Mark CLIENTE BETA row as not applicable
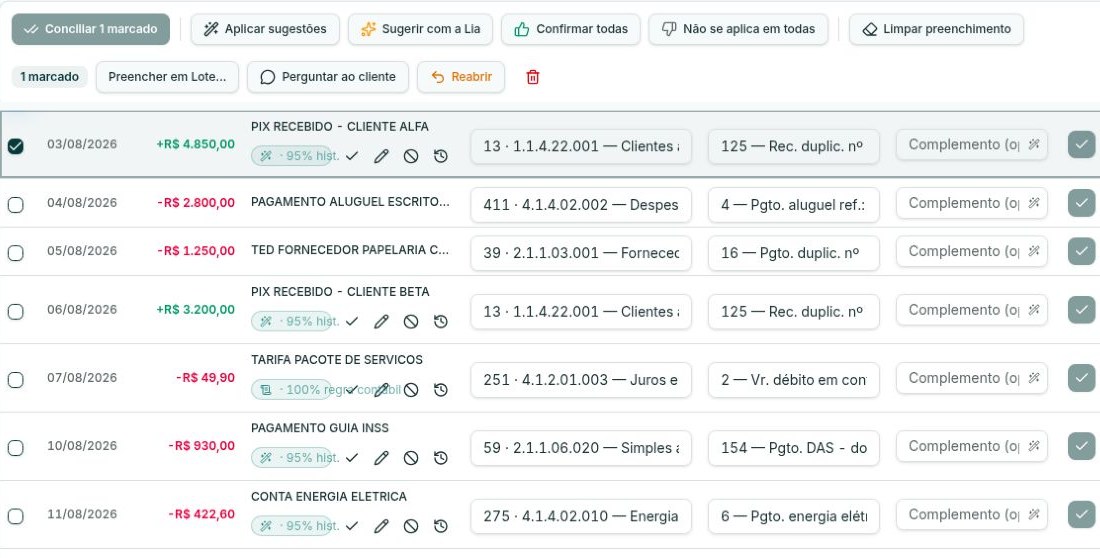 (411, 321)
